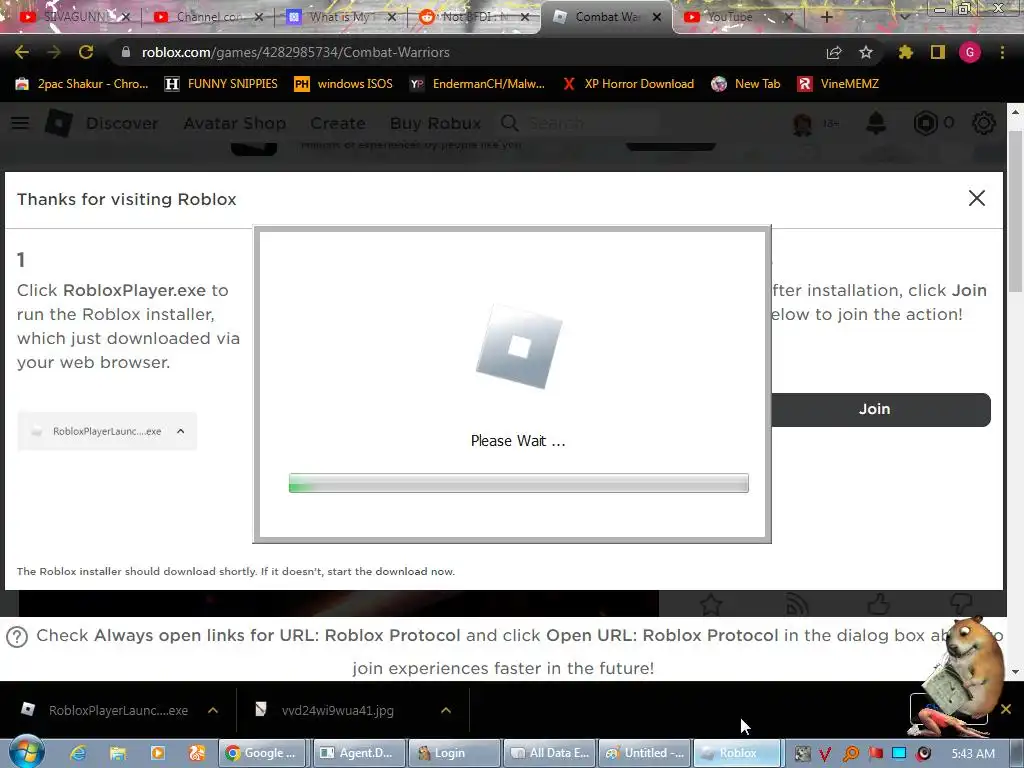Switch to Roblox taskbar window

click(737, 753)
